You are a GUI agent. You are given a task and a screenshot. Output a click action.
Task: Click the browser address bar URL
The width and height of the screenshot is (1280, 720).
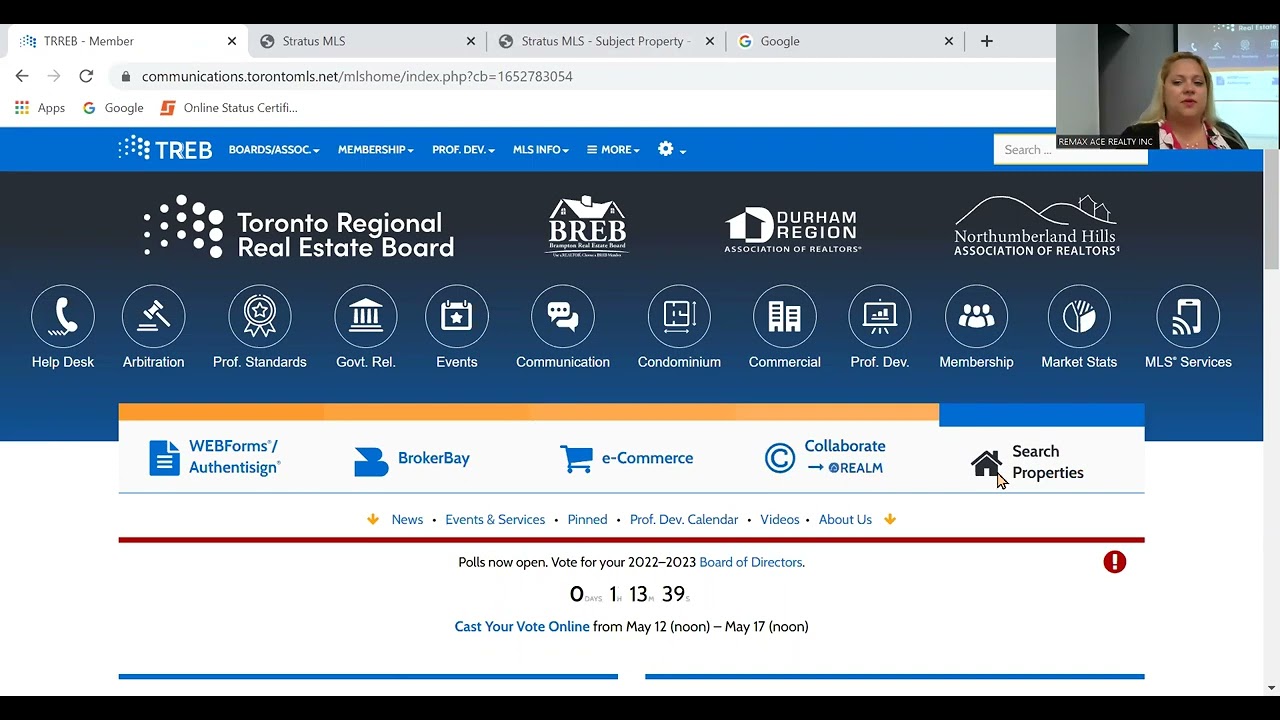pyautogui.click(x=357, y=76)
